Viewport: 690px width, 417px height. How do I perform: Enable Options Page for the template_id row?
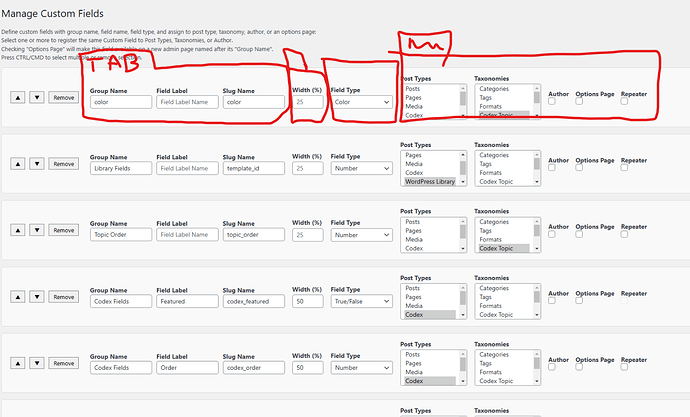[579, 168]
